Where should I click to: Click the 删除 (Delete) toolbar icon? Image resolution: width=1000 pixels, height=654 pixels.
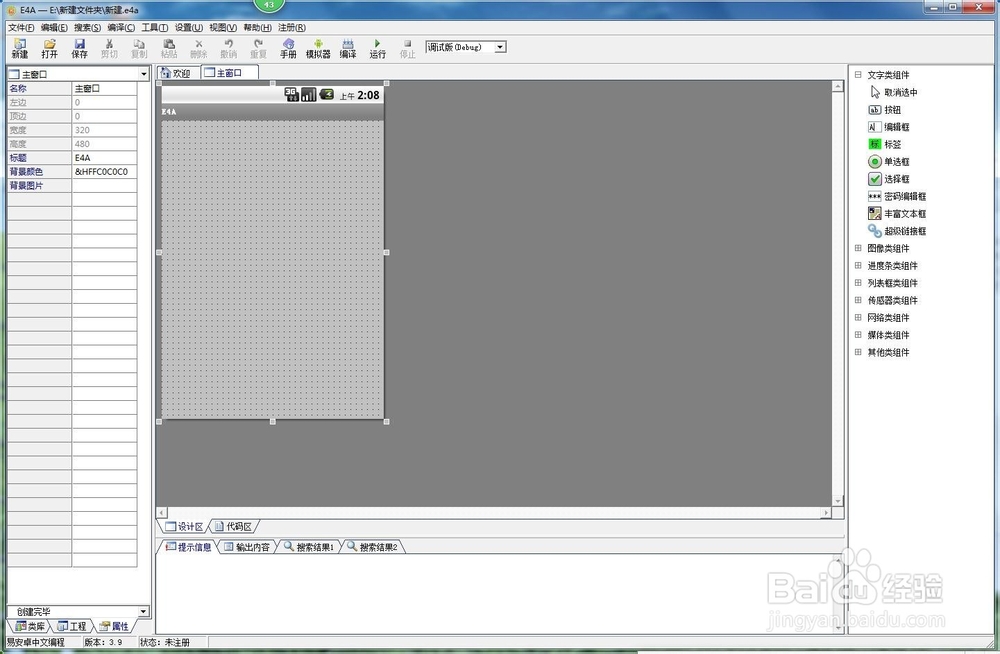[198, 48]
